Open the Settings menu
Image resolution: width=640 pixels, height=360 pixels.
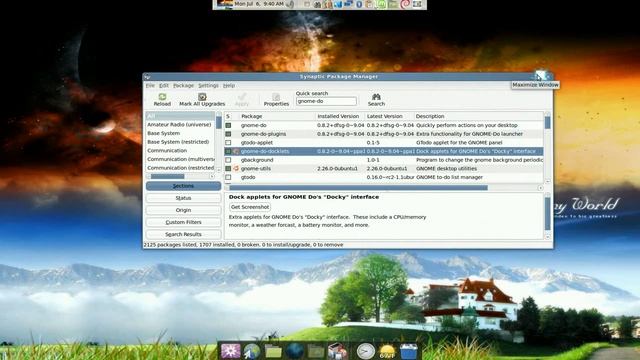(208, 85)
